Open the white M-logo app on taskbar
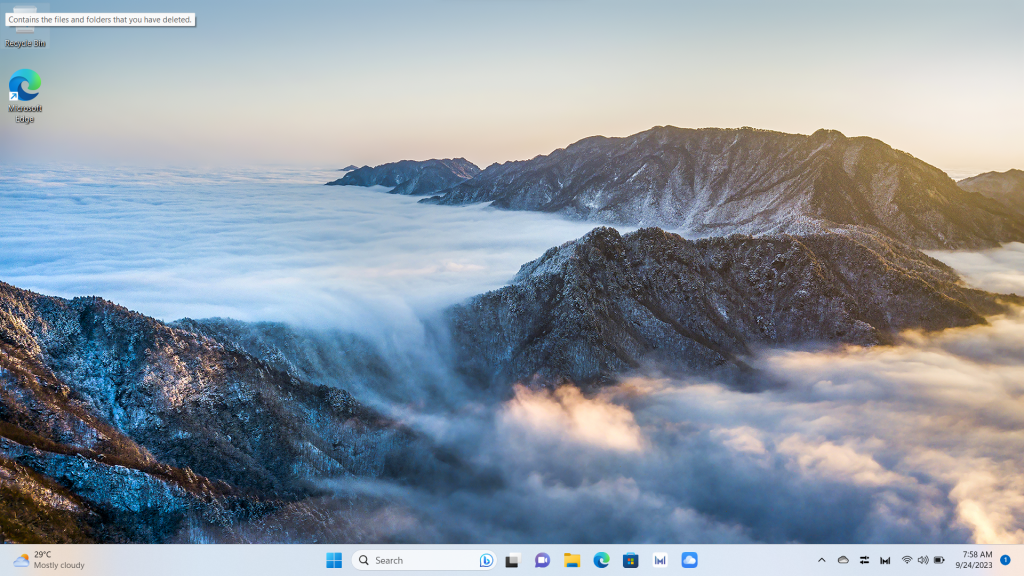This screenshot has width=1024, height=576. click(x=660, y=560)
